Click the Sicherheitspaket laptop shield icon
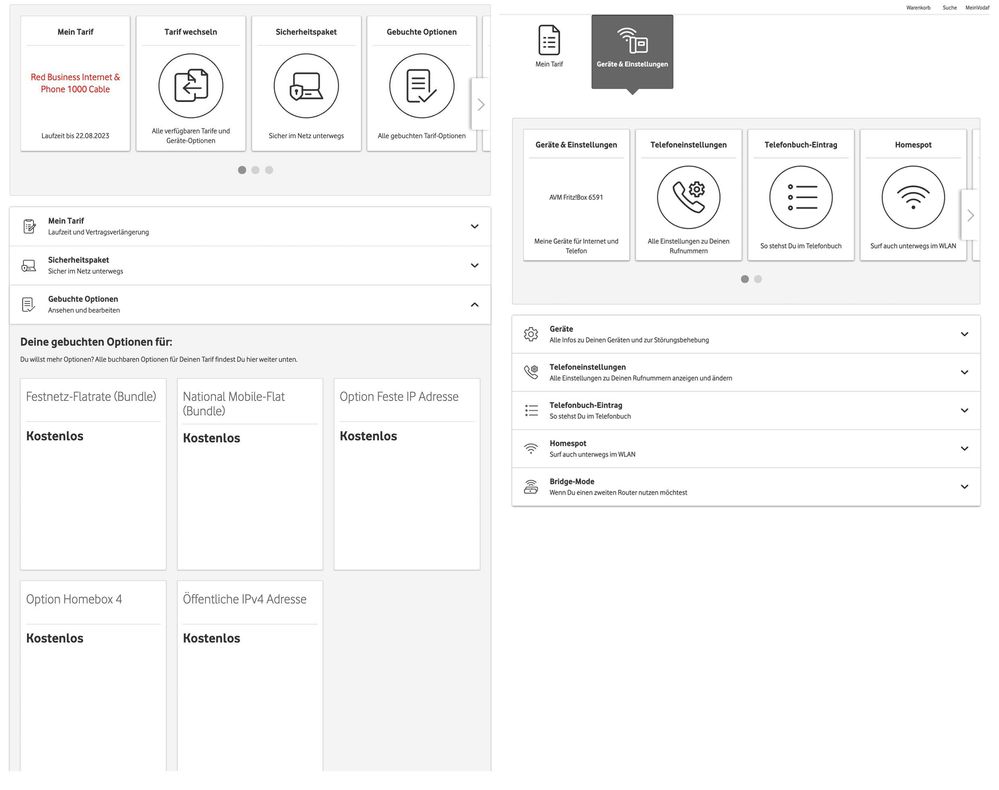Screen dimensions: 999x790 (x=306, y=85)
